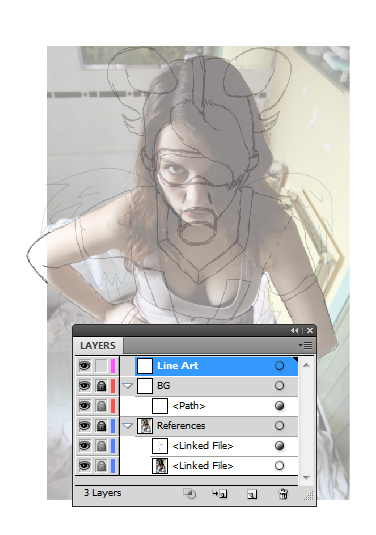
Task: Target the first Linked File appearance circle
Action: [279, 446]
